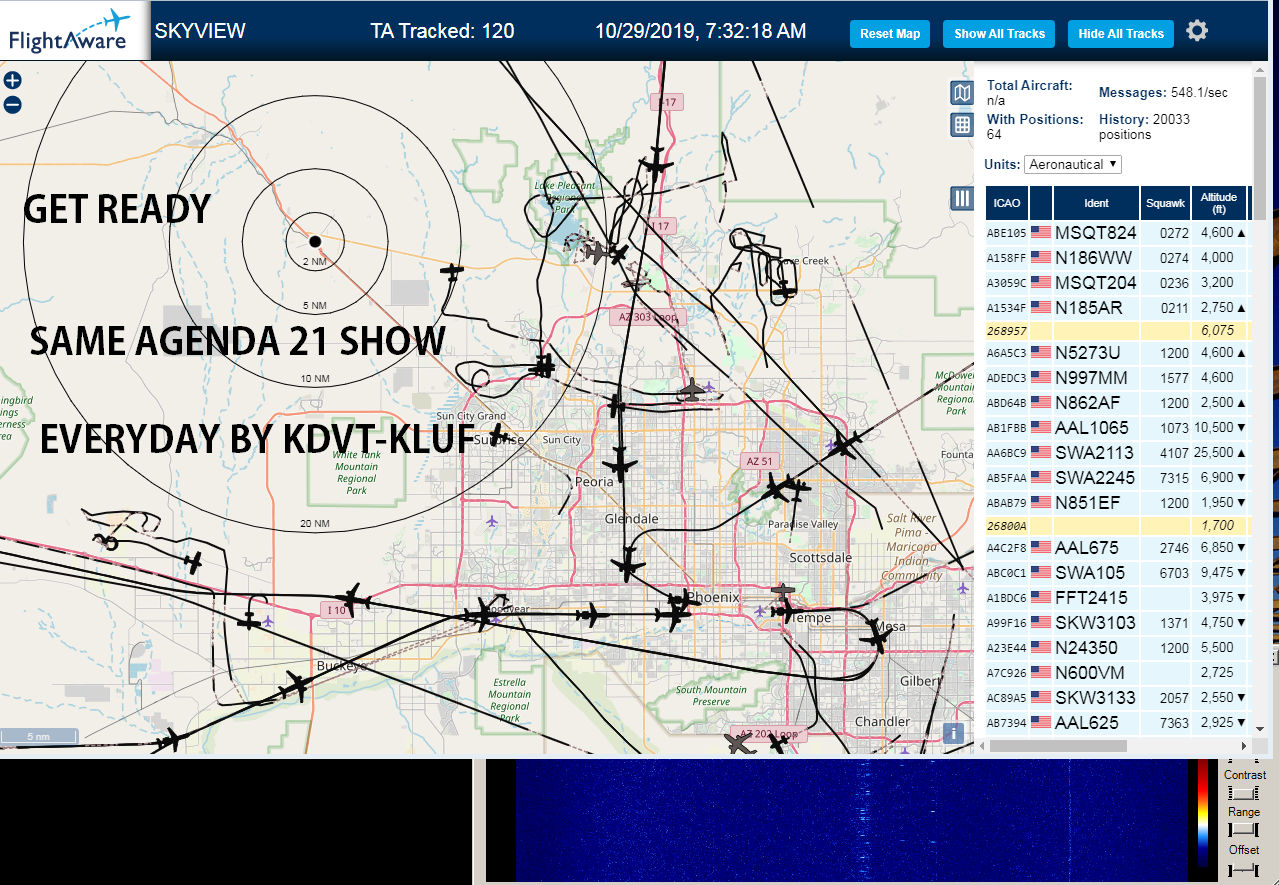
Task: Select the AAL625 aircraft row
Action: click(x=1117, y=722)
